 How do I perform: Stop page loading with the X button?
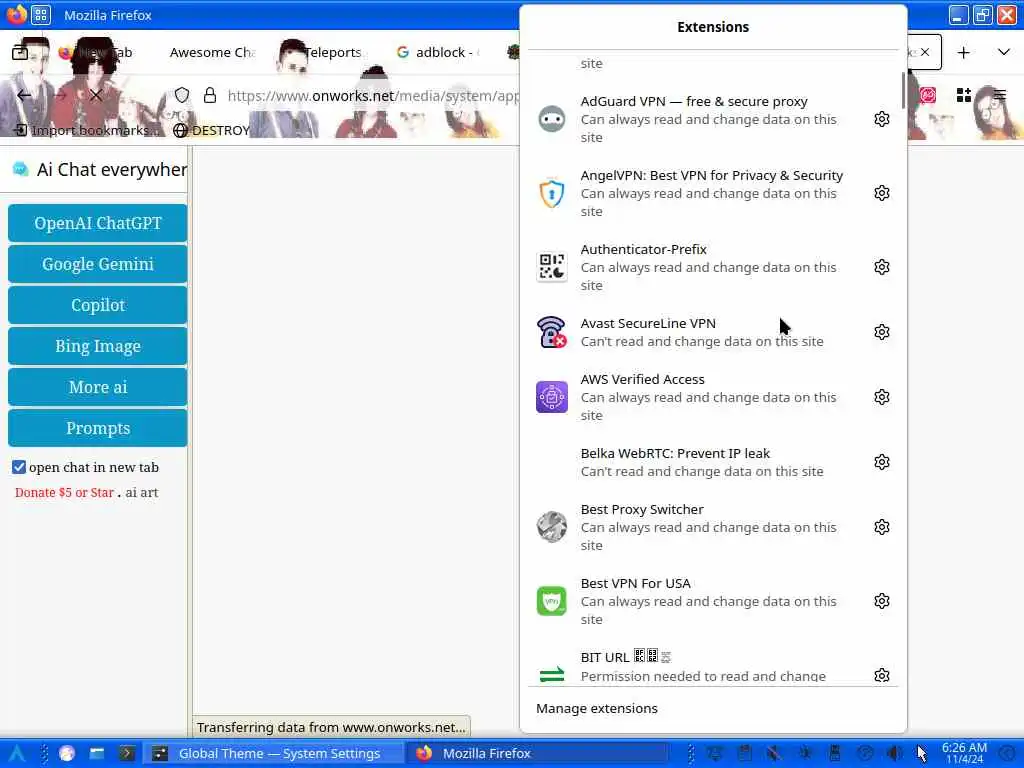[x=96, y=95]
